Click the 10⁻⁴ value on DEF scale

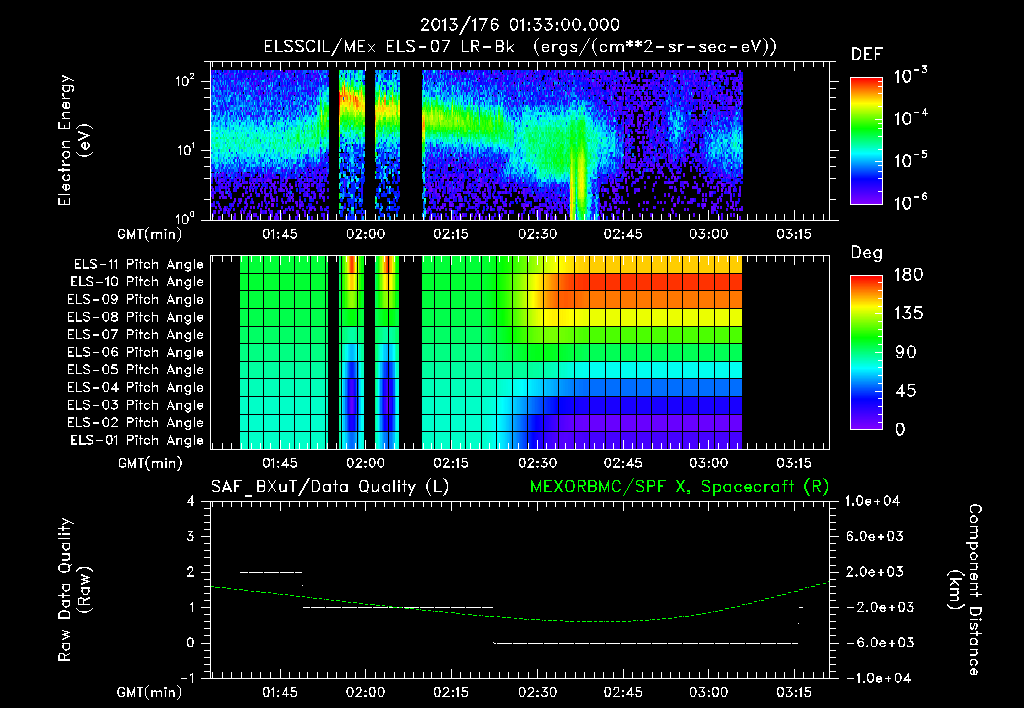910,118
